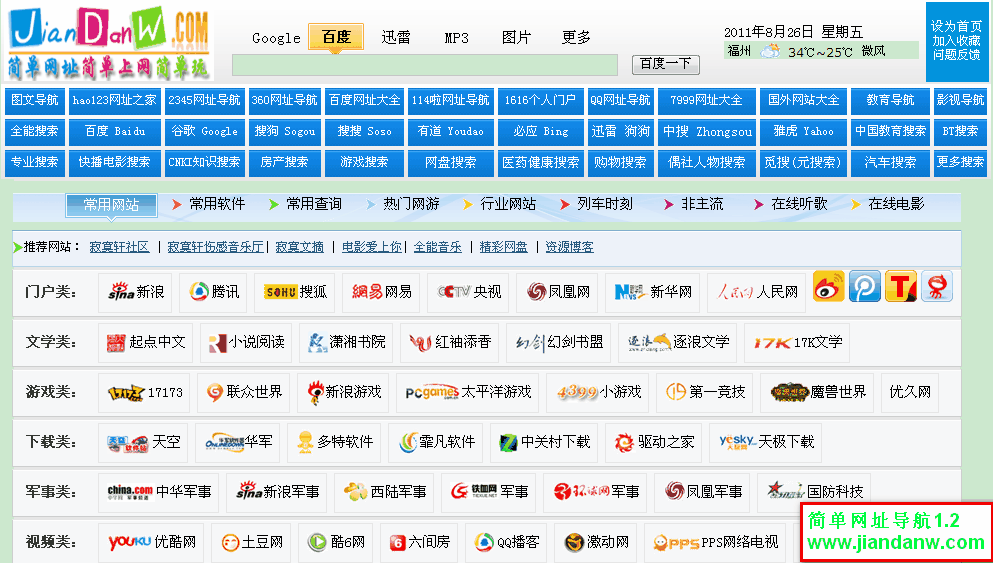This screenshot has width=993, height=563.
Task: Open the blue P Pengyou icon
Action: click(x=865, y=286)
